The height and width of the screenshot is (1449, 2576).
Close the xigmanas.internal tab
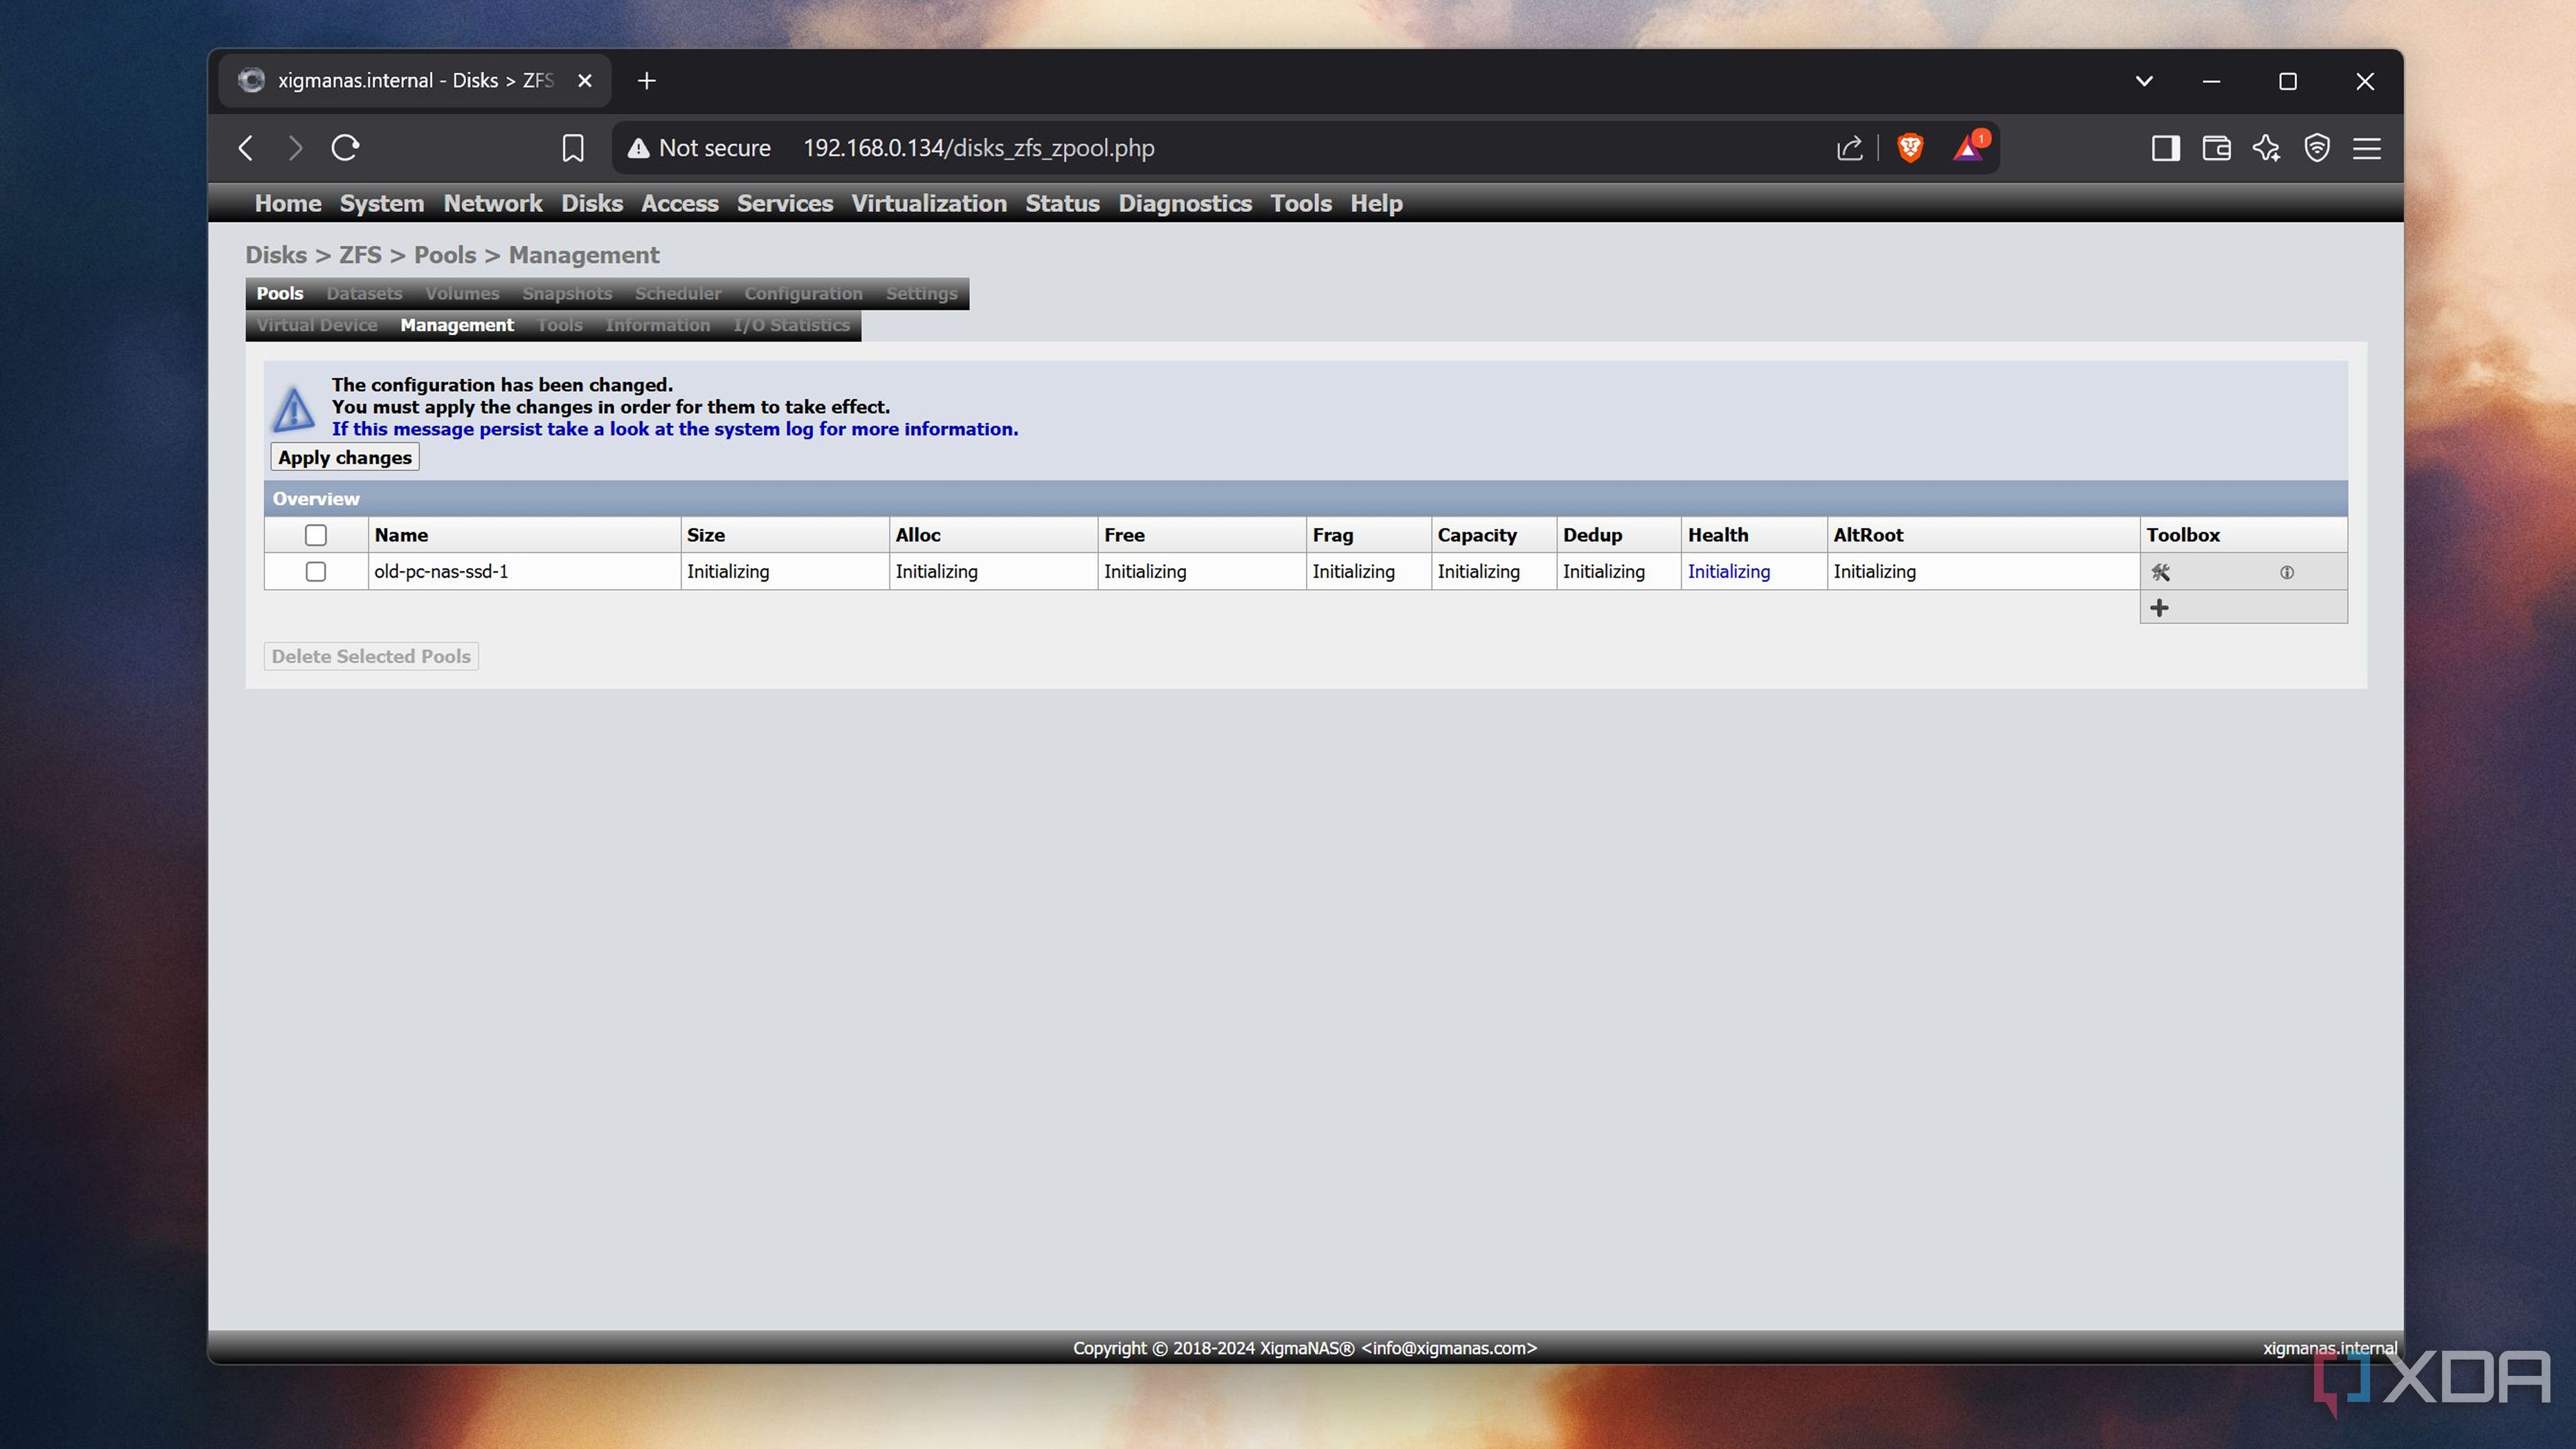(585, 81)
